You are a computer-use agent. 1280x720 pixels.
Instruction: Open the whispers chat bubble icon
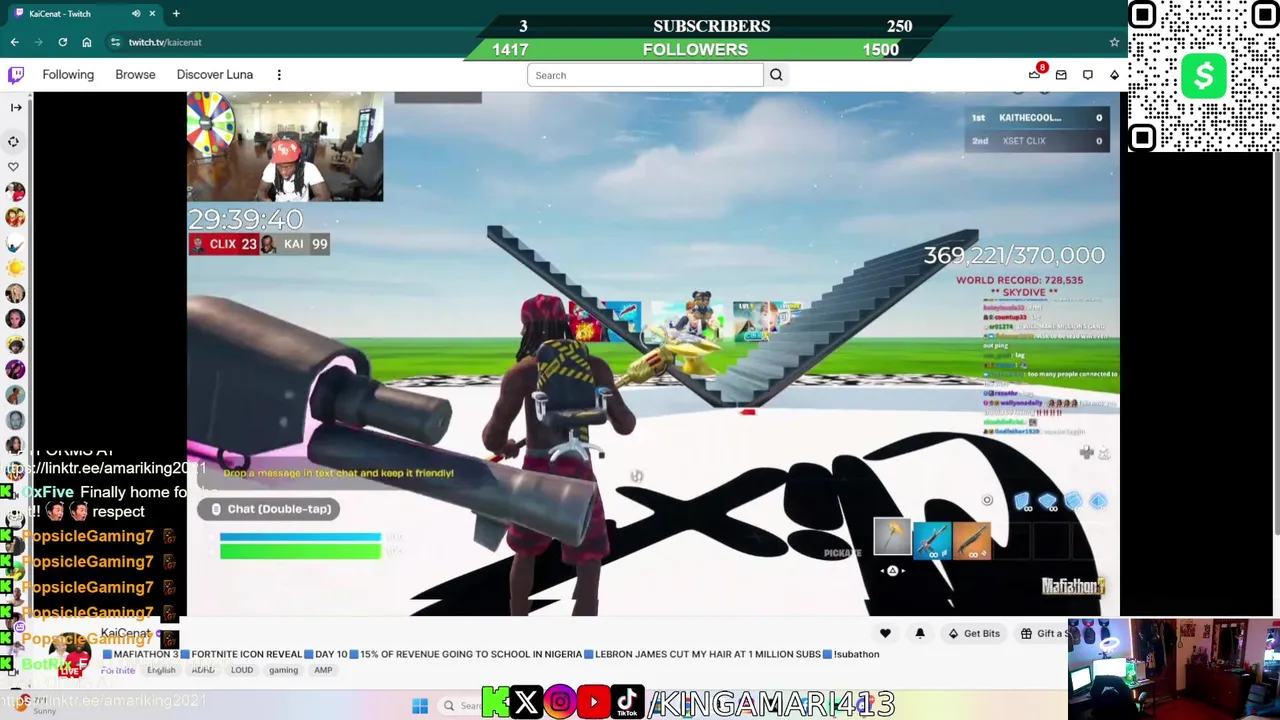tap(1088, 75)
